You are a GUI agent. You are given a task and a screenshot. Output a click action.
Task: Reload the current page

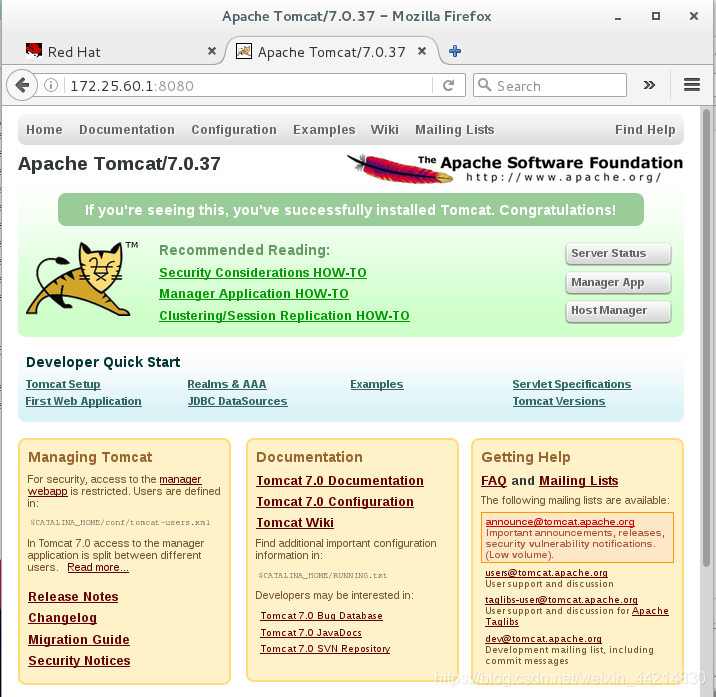[448, 85]
